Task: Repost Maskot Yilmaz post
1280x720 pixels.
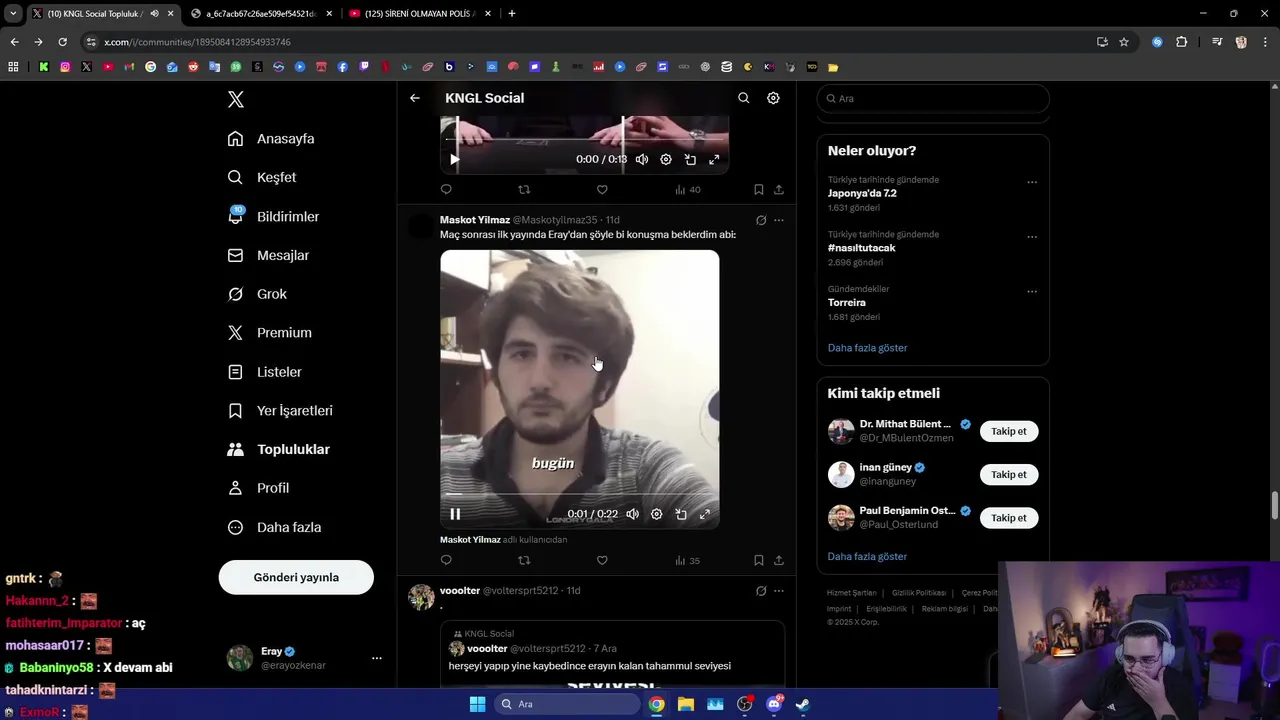Action: click(x=524, y=560)
